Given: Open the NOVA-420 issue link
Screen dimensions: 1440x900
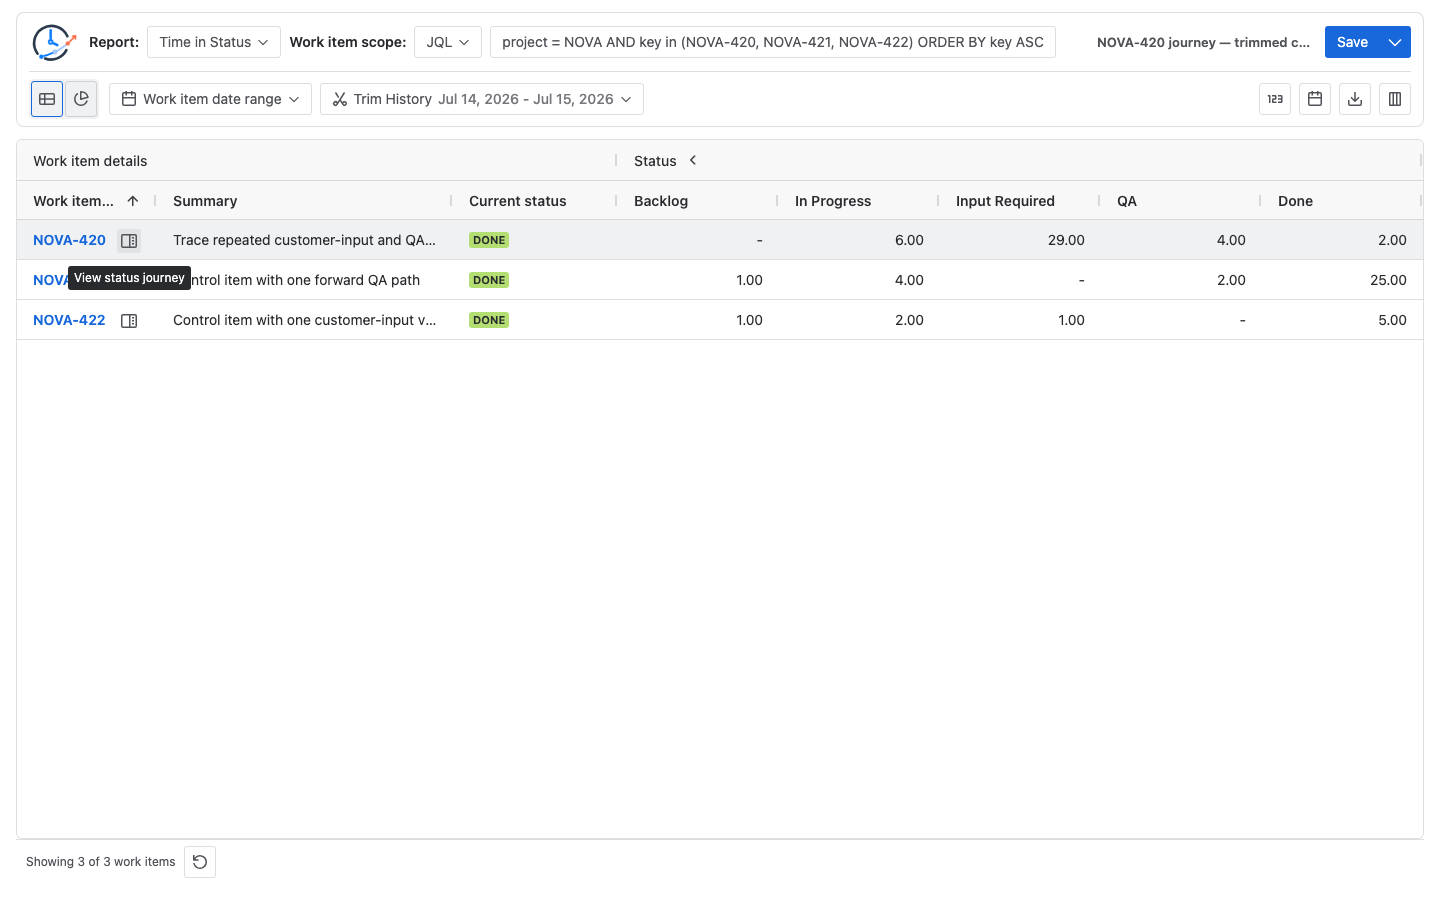Looking at the screenshot, I should tap(69, 240).
